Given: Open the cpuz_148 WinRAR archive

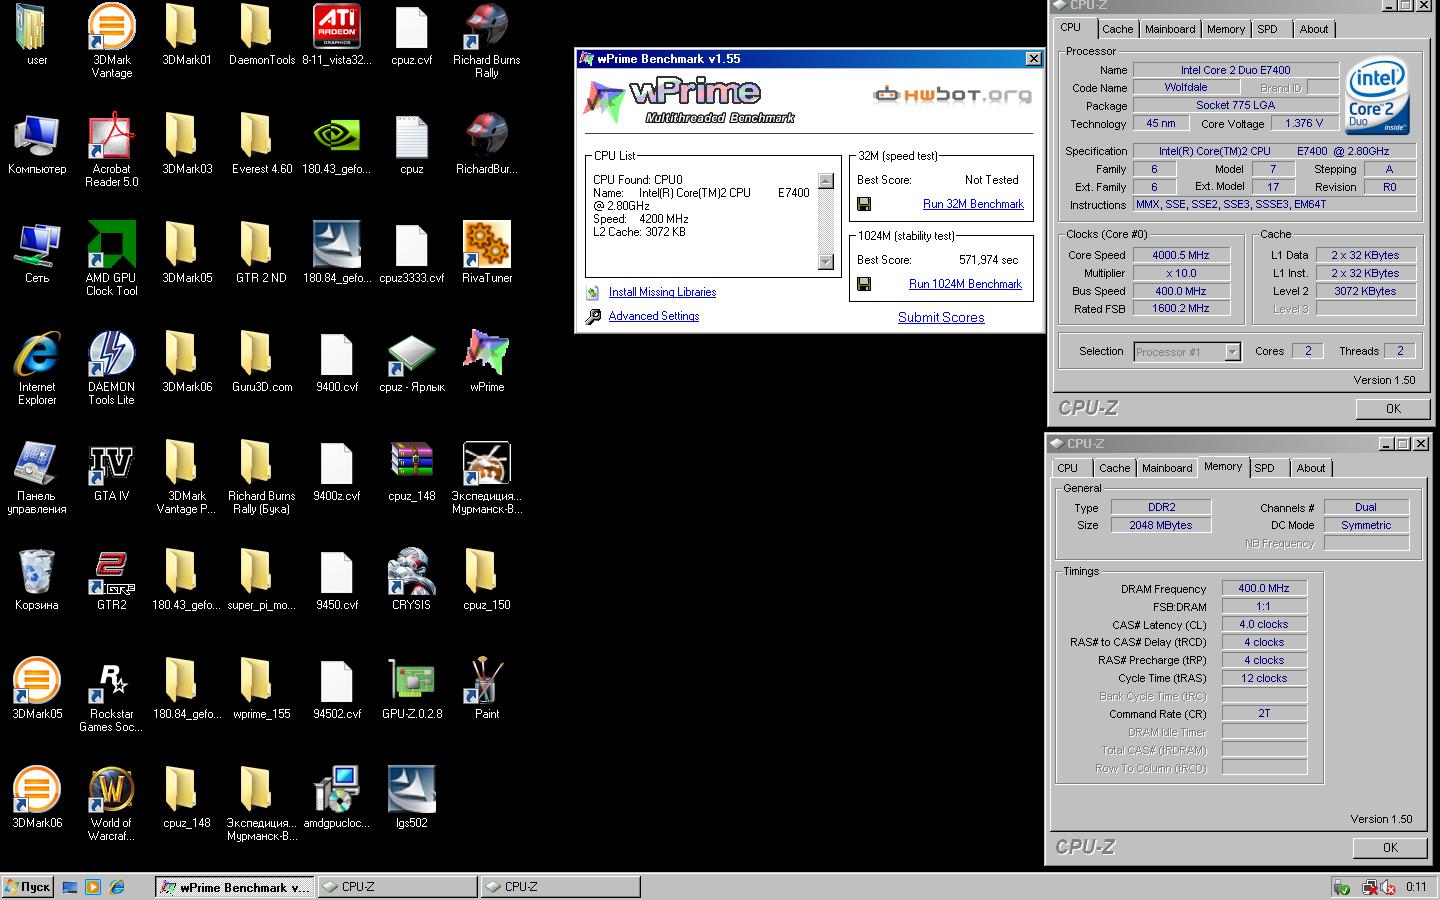Looking at the screenshot, I should [412, 471].
